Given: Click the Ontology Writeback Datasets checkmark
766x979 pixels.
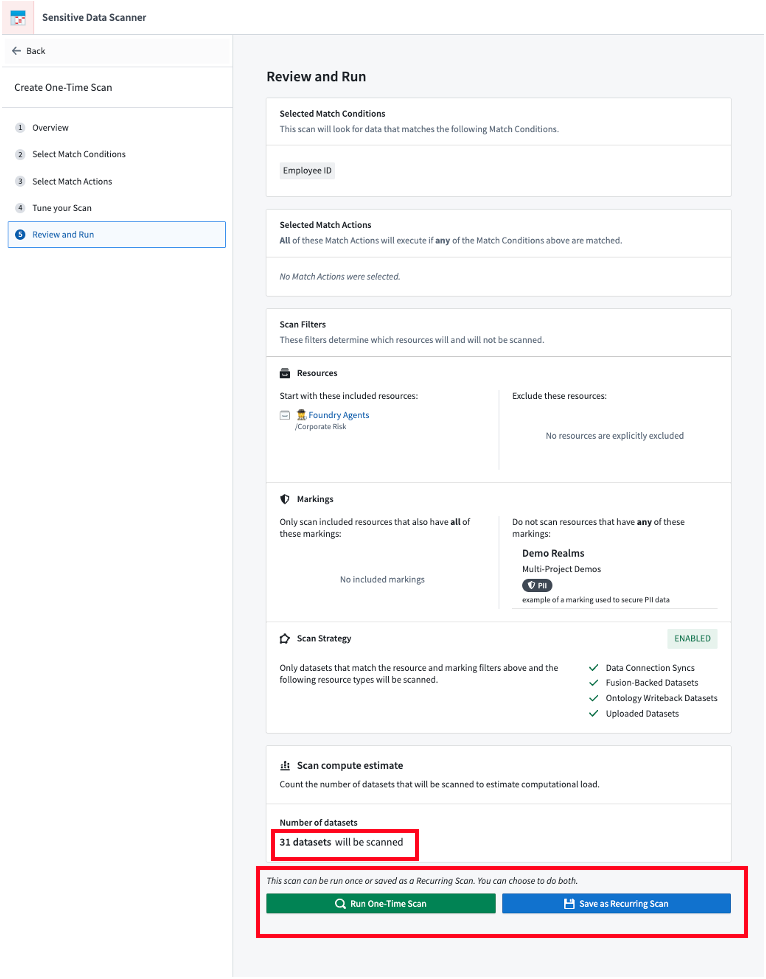Looking at the screenshot, I should point(594,698).
